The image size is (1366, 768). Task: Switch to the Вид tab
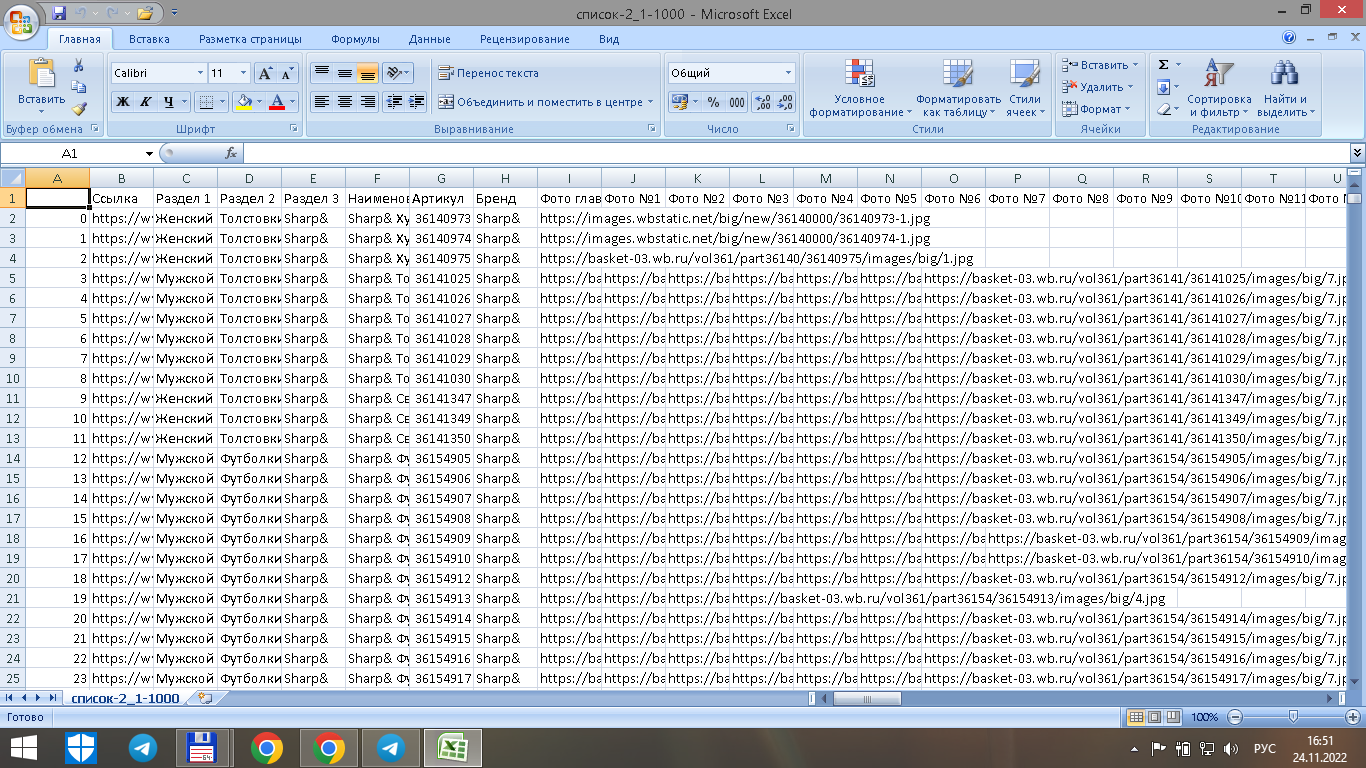(x=609, y=39)
